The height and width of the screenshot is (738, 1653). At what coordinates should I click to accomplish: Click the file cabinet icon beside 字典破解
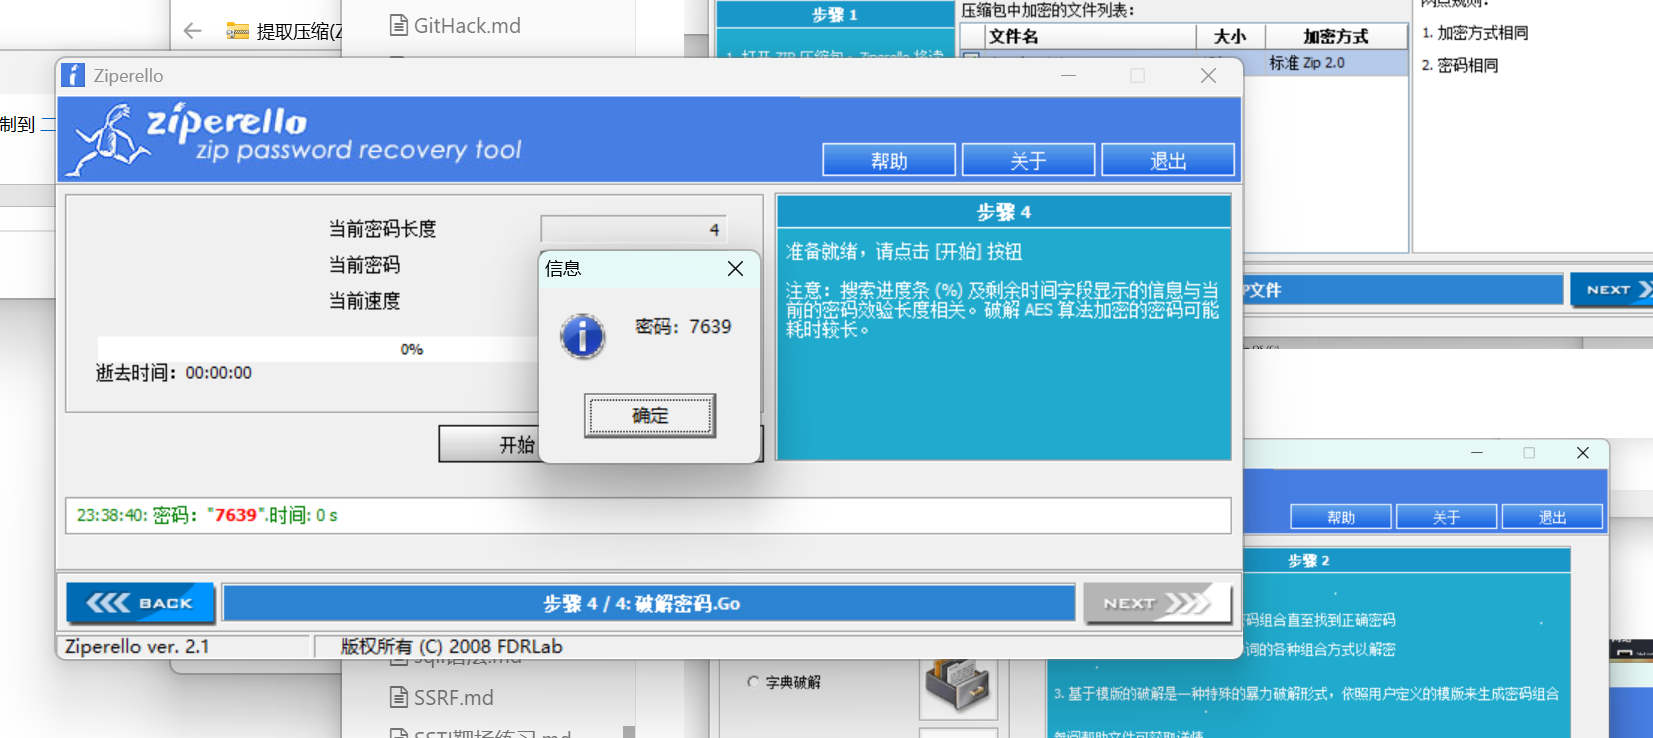[x=957, y=684]
